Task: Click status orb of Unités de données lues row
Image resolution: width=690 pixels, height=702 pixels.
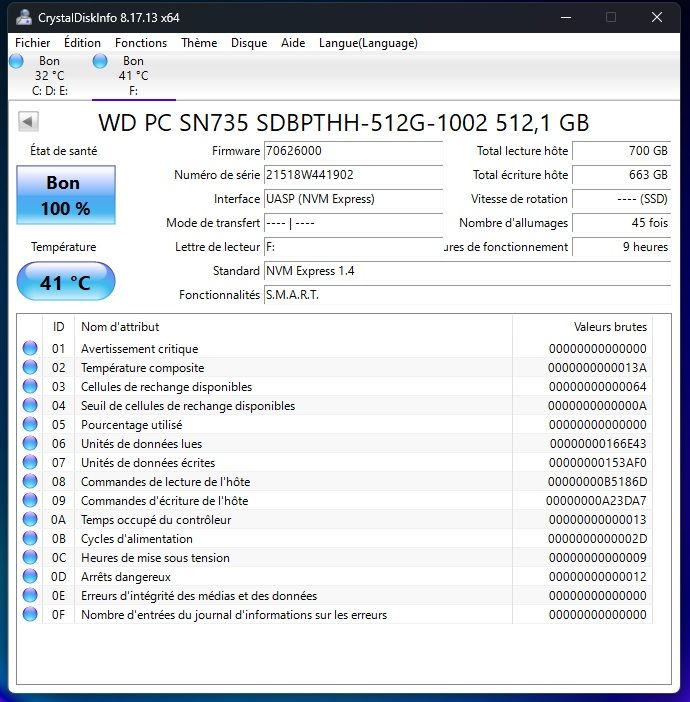Action: coord(30,444)
